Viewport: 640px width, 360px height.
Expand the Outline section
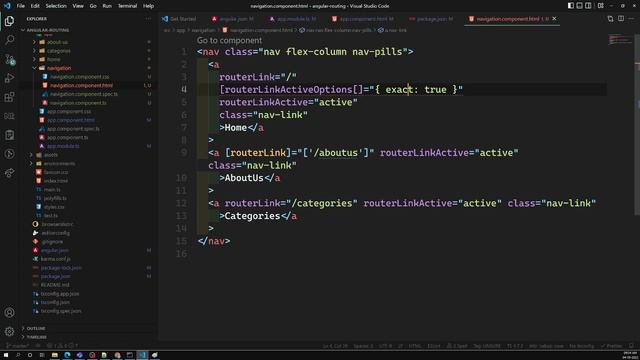pos(36,328)
